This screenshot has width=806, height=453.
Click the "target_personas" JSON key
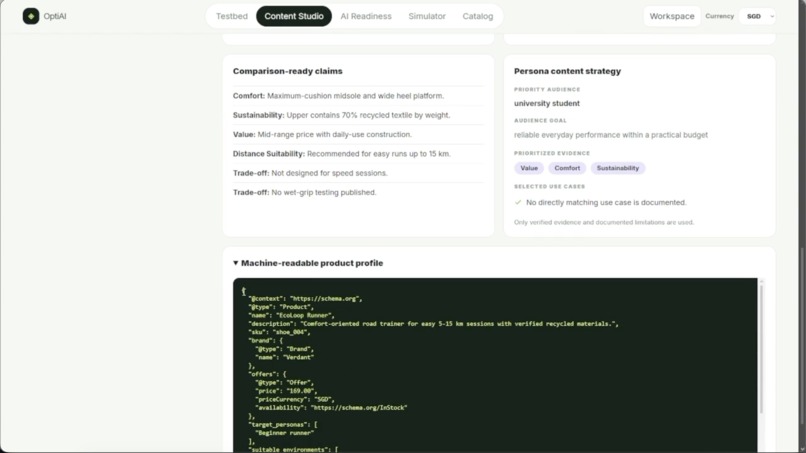279,425
